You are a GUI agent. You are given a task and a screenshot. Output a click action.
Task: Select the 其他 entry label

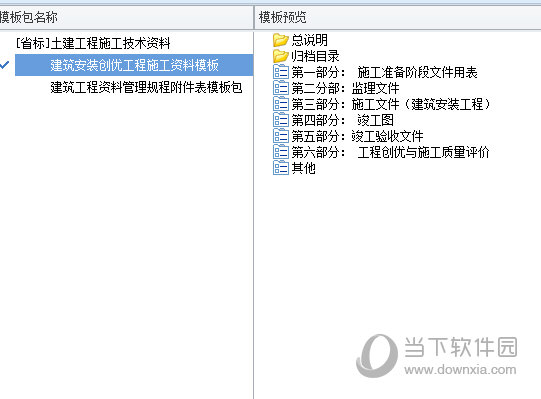point(304,168)
